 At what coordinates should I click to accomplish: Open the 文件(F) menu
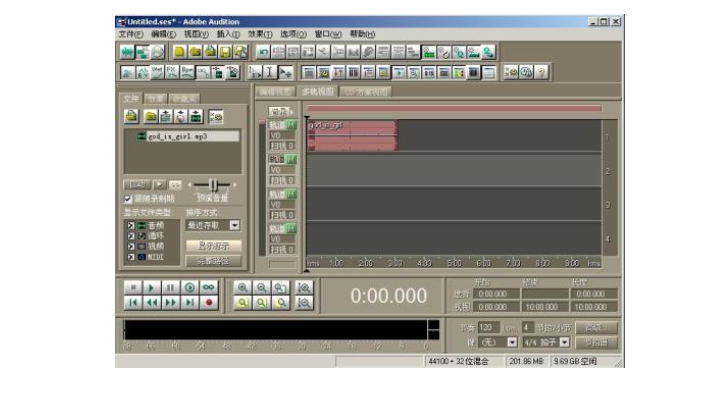(130, 34)
